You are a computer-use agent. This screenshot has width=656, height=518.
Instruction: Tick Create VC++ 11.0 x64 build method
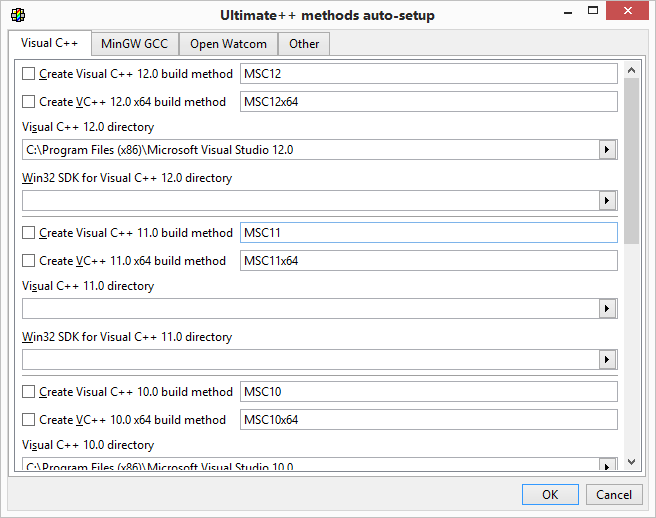(28, 261)
